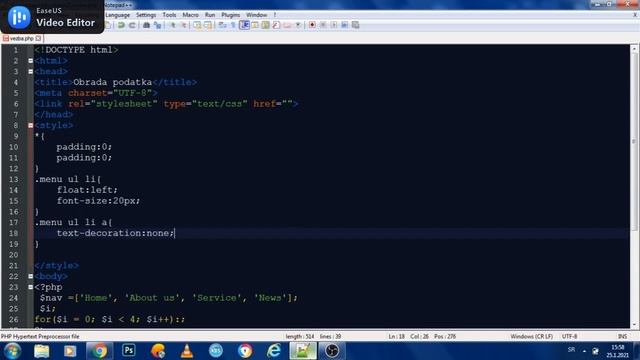Toggle Show all characters icon

point(233,25)
